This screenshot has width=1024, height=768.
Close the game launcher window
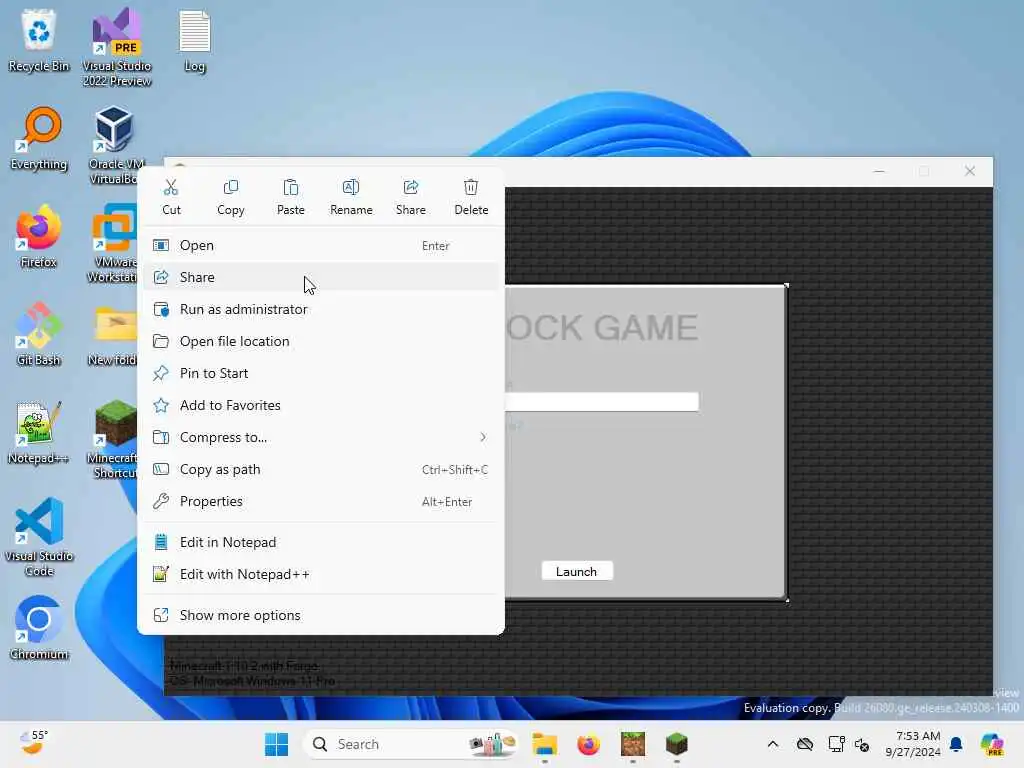(x=970, y=171)
